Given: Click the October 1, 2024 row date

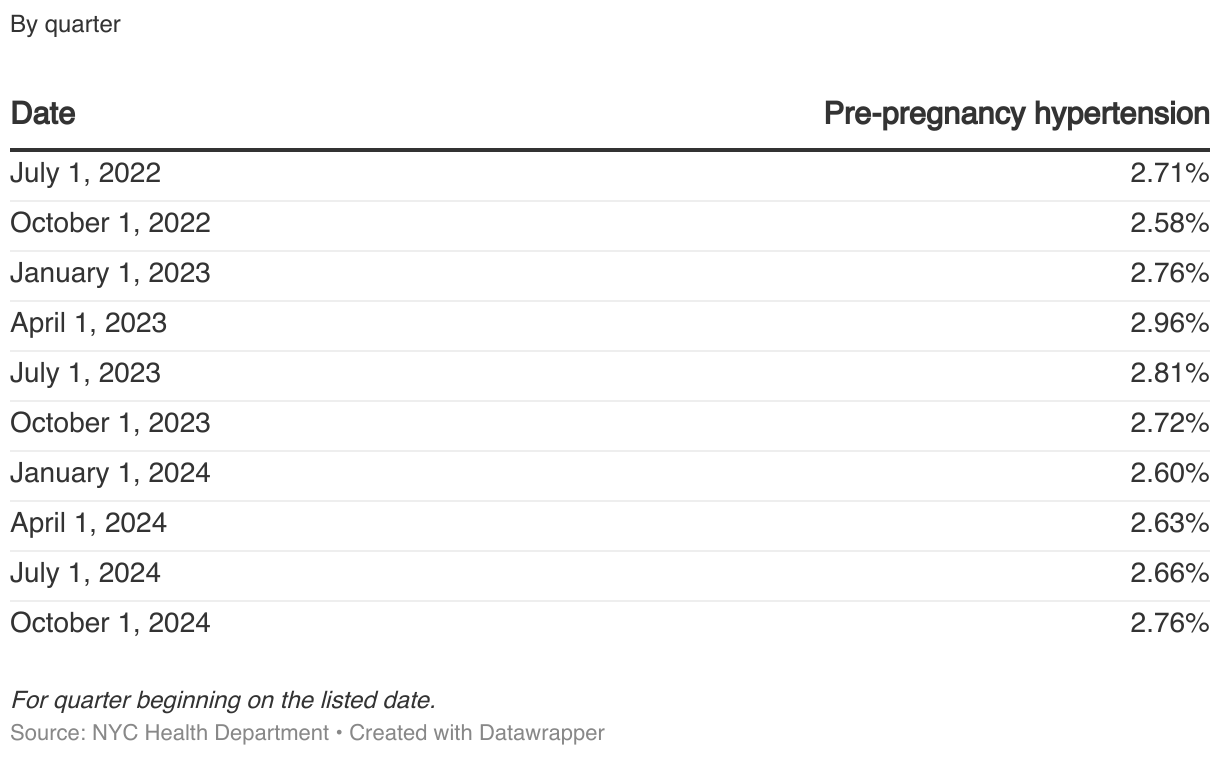Looking at the screenshot, I should [x=110, y=623].
